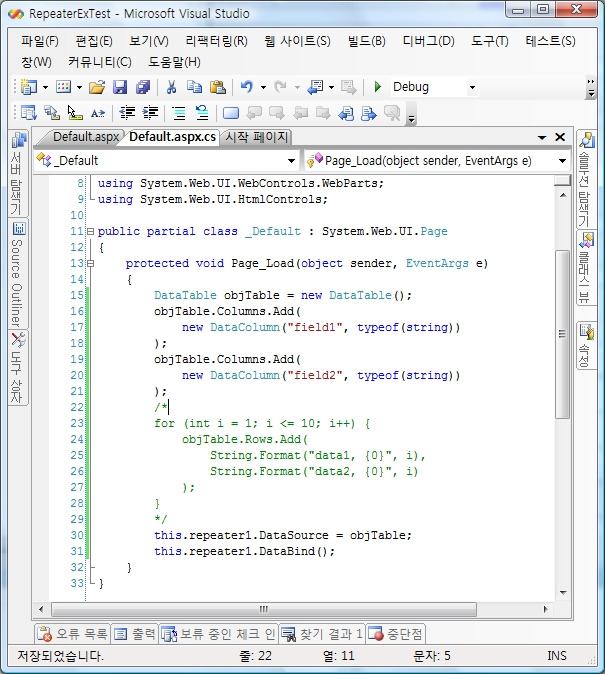Image resolution: width=605 pixels, height=674 pixels.
Task: Cut the selection with the scissors icon
Action: pos(172,87)
